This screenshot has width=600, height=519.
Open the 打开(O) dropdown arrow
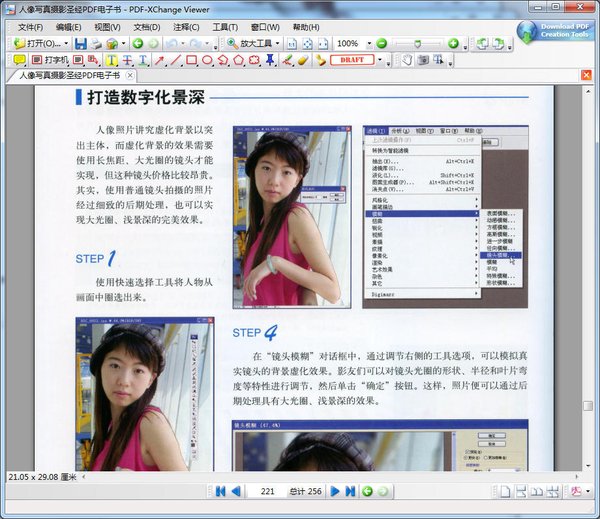click(66, 44)
